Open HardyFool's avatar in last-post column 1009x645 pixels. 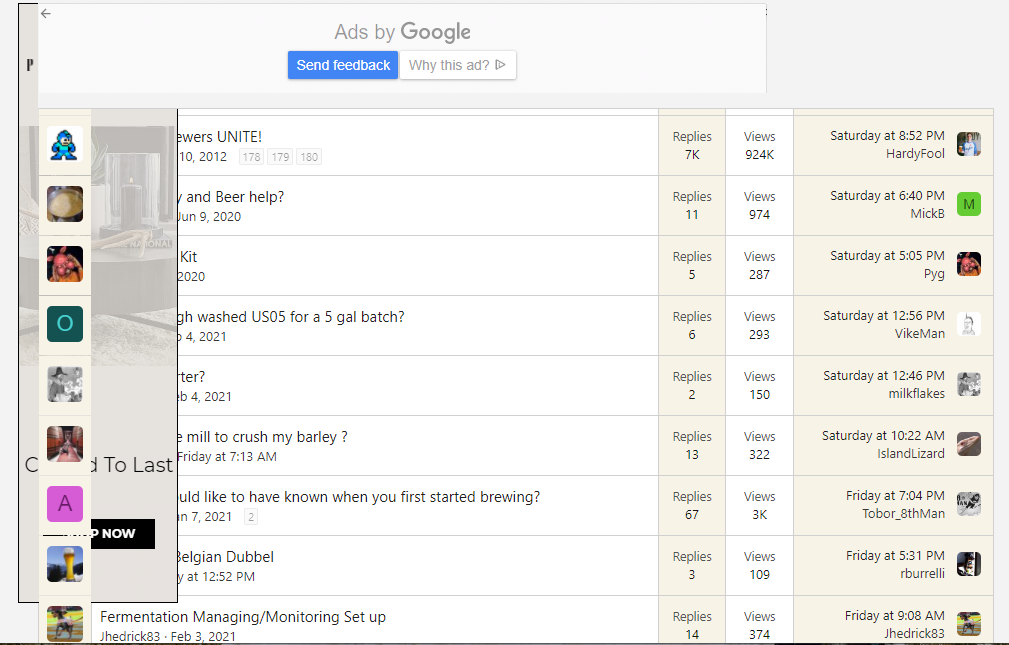tap(968, 144)
